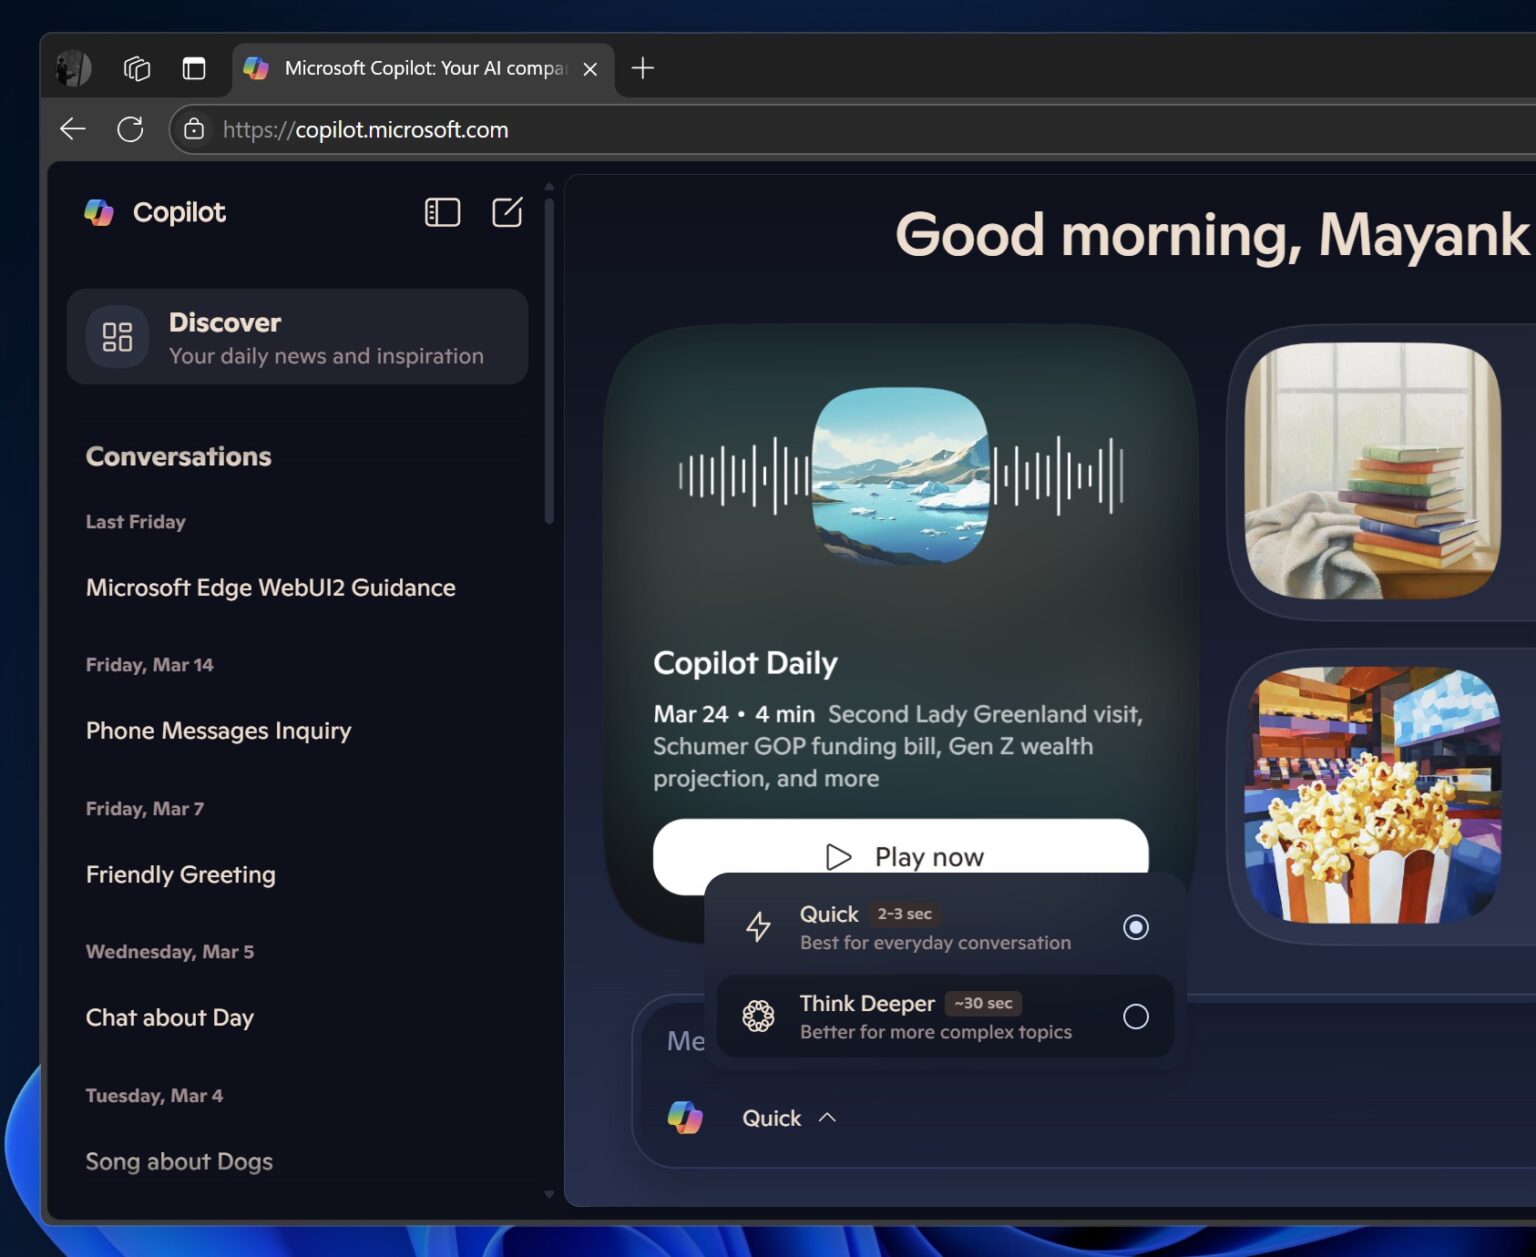The image size is (1536, 1257).
Task: Collapse the Quick mode selector chevron
Action: pos(827,1117)
